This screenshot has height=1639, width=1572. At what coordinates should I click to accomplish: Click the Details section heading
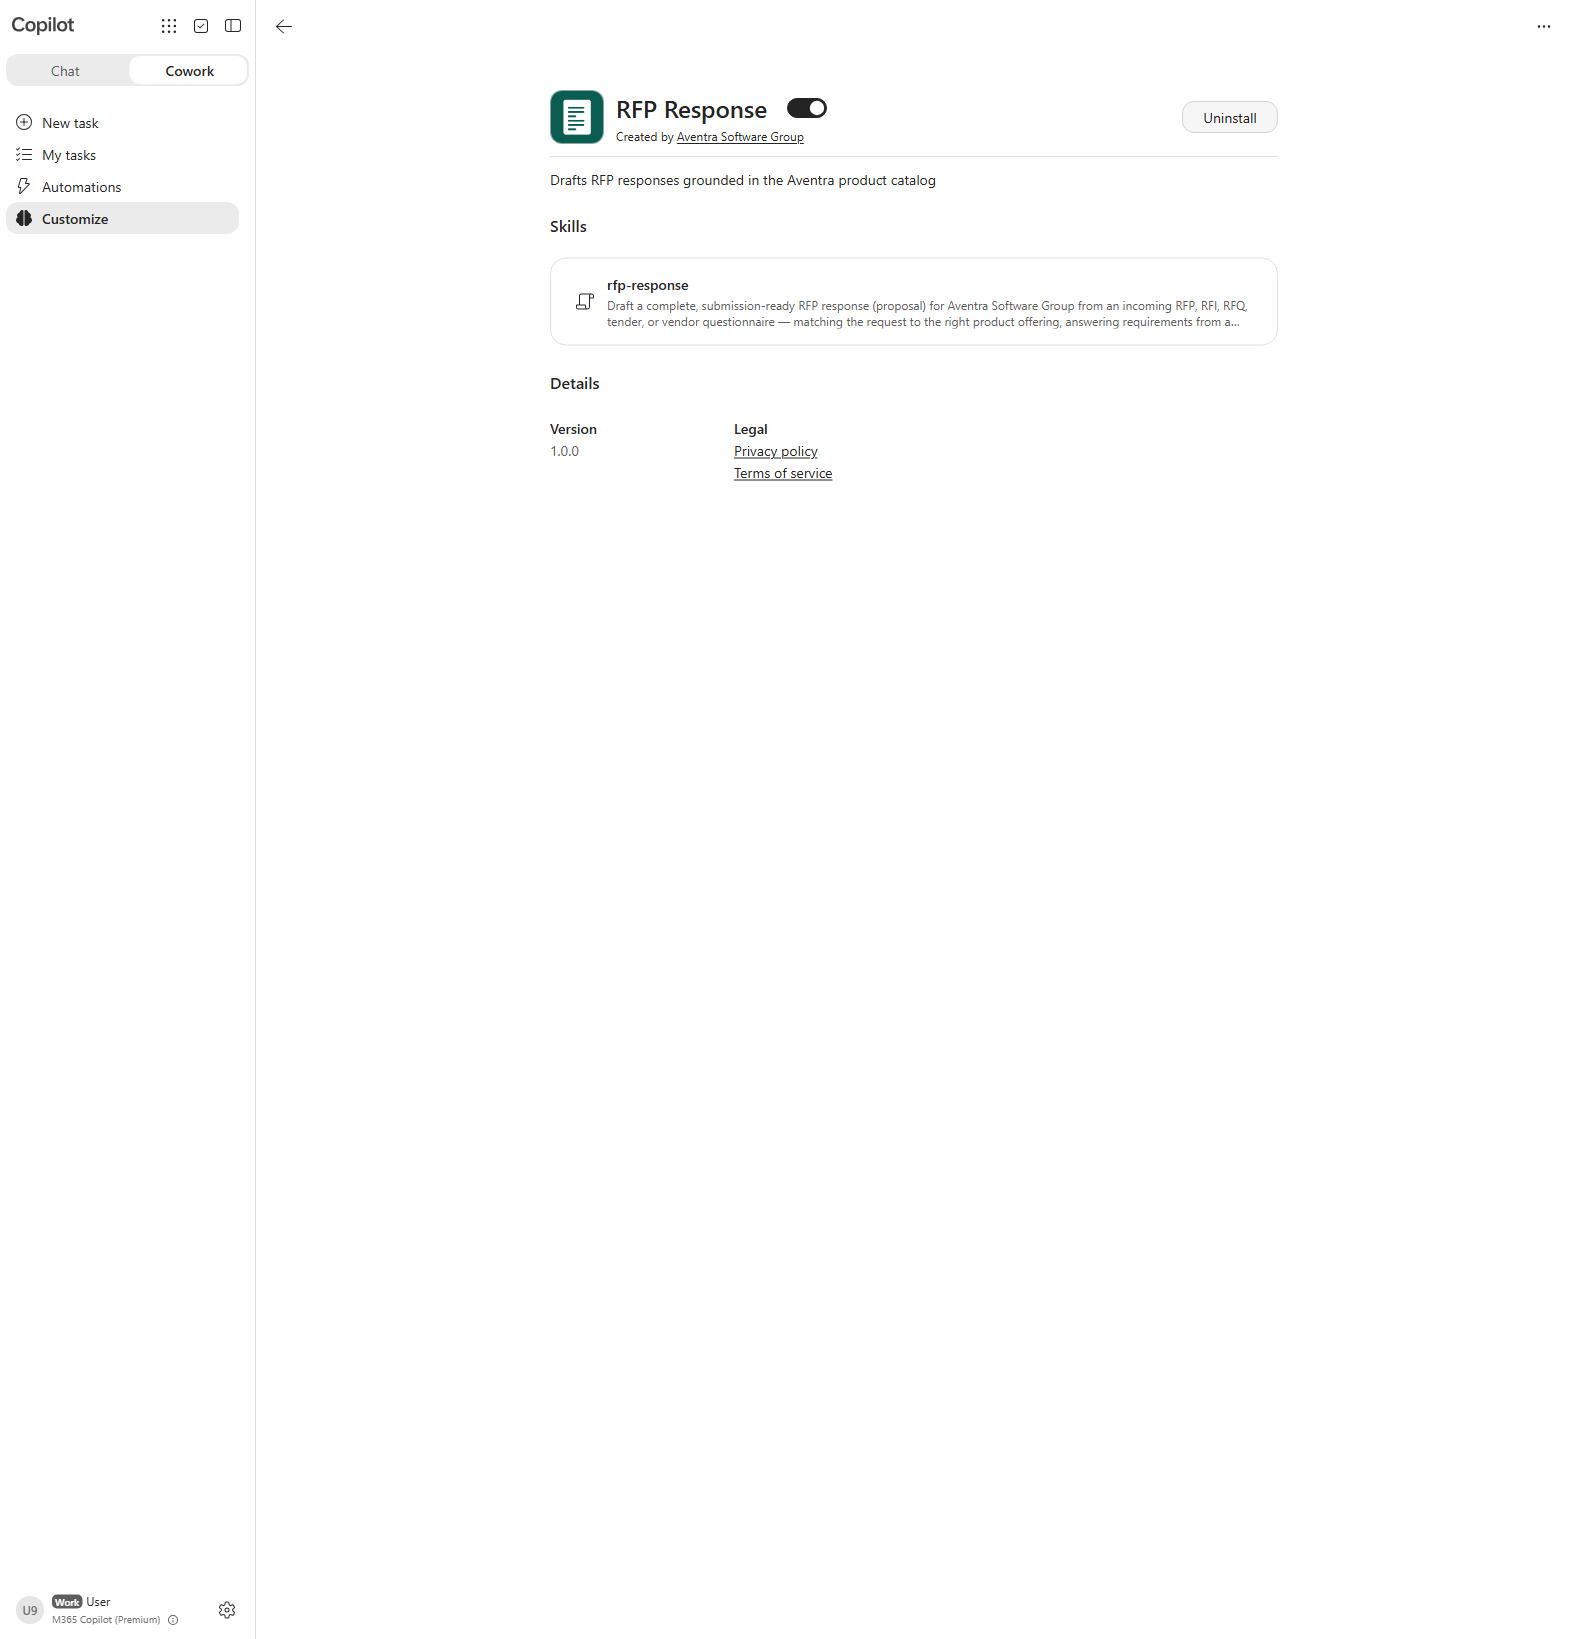pos(575,384)
